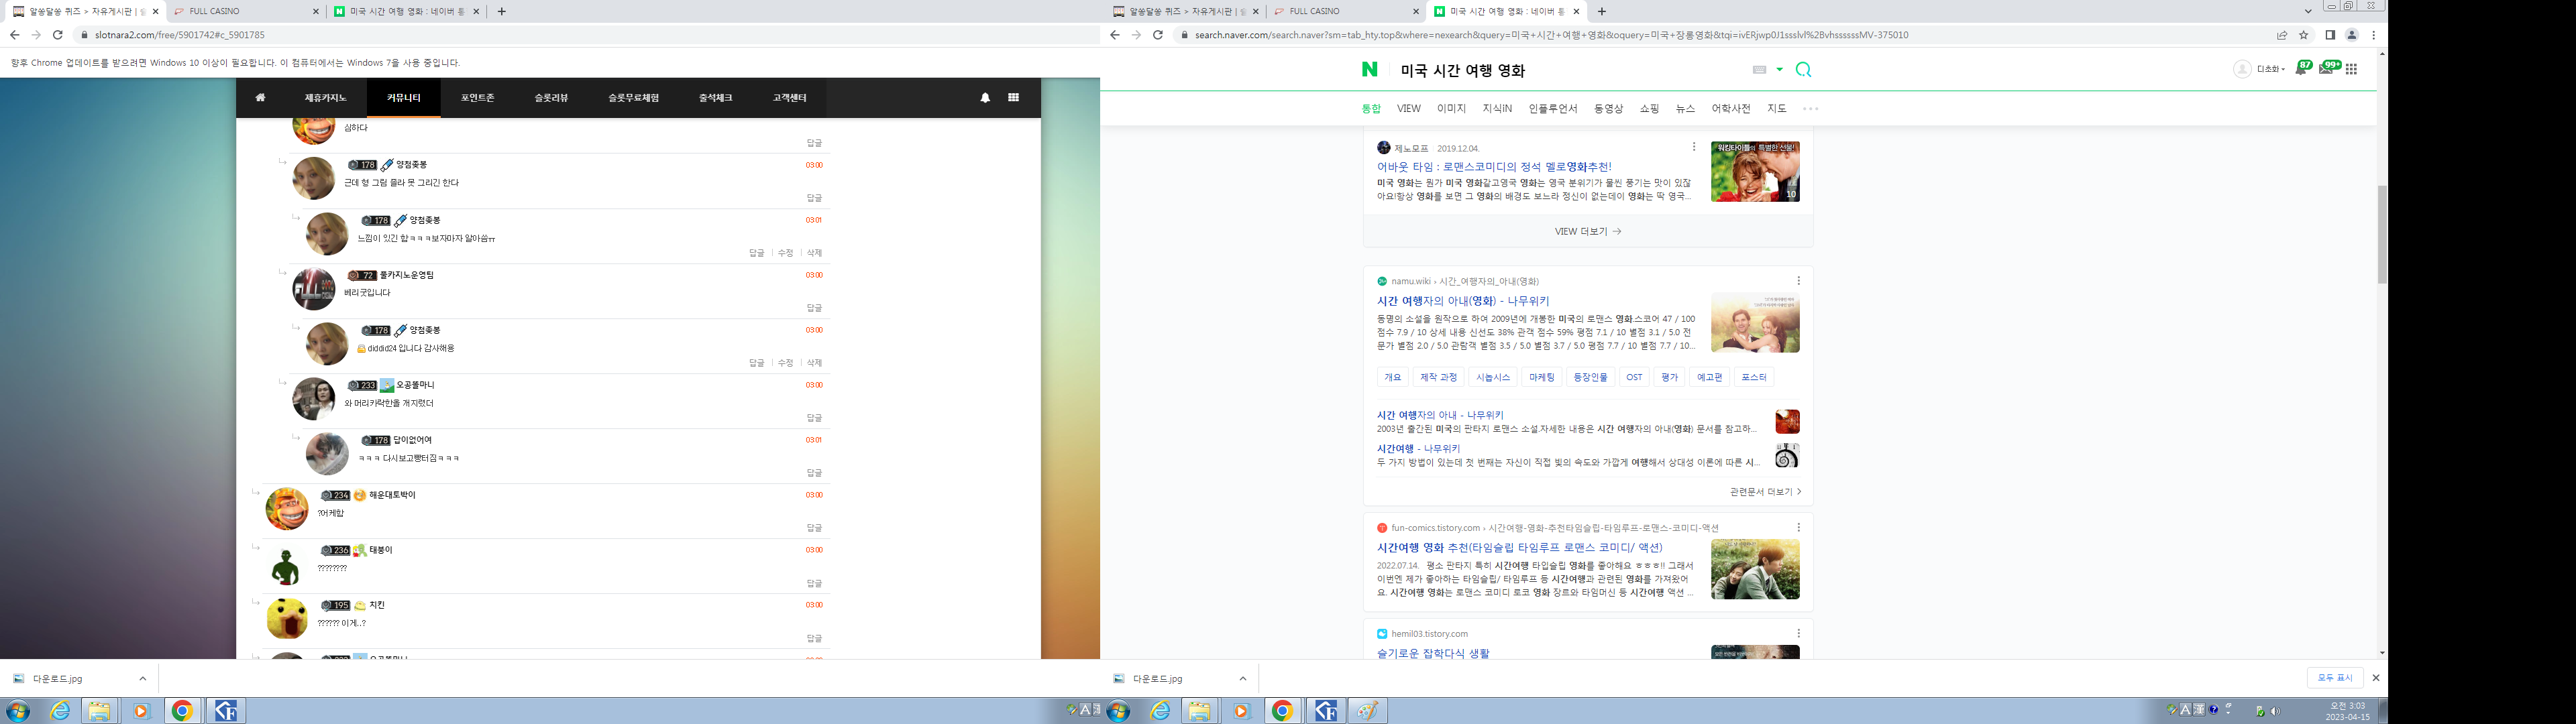Switch to the 이미지 search tab
2576x724 pixels.
pos(1451,109)
